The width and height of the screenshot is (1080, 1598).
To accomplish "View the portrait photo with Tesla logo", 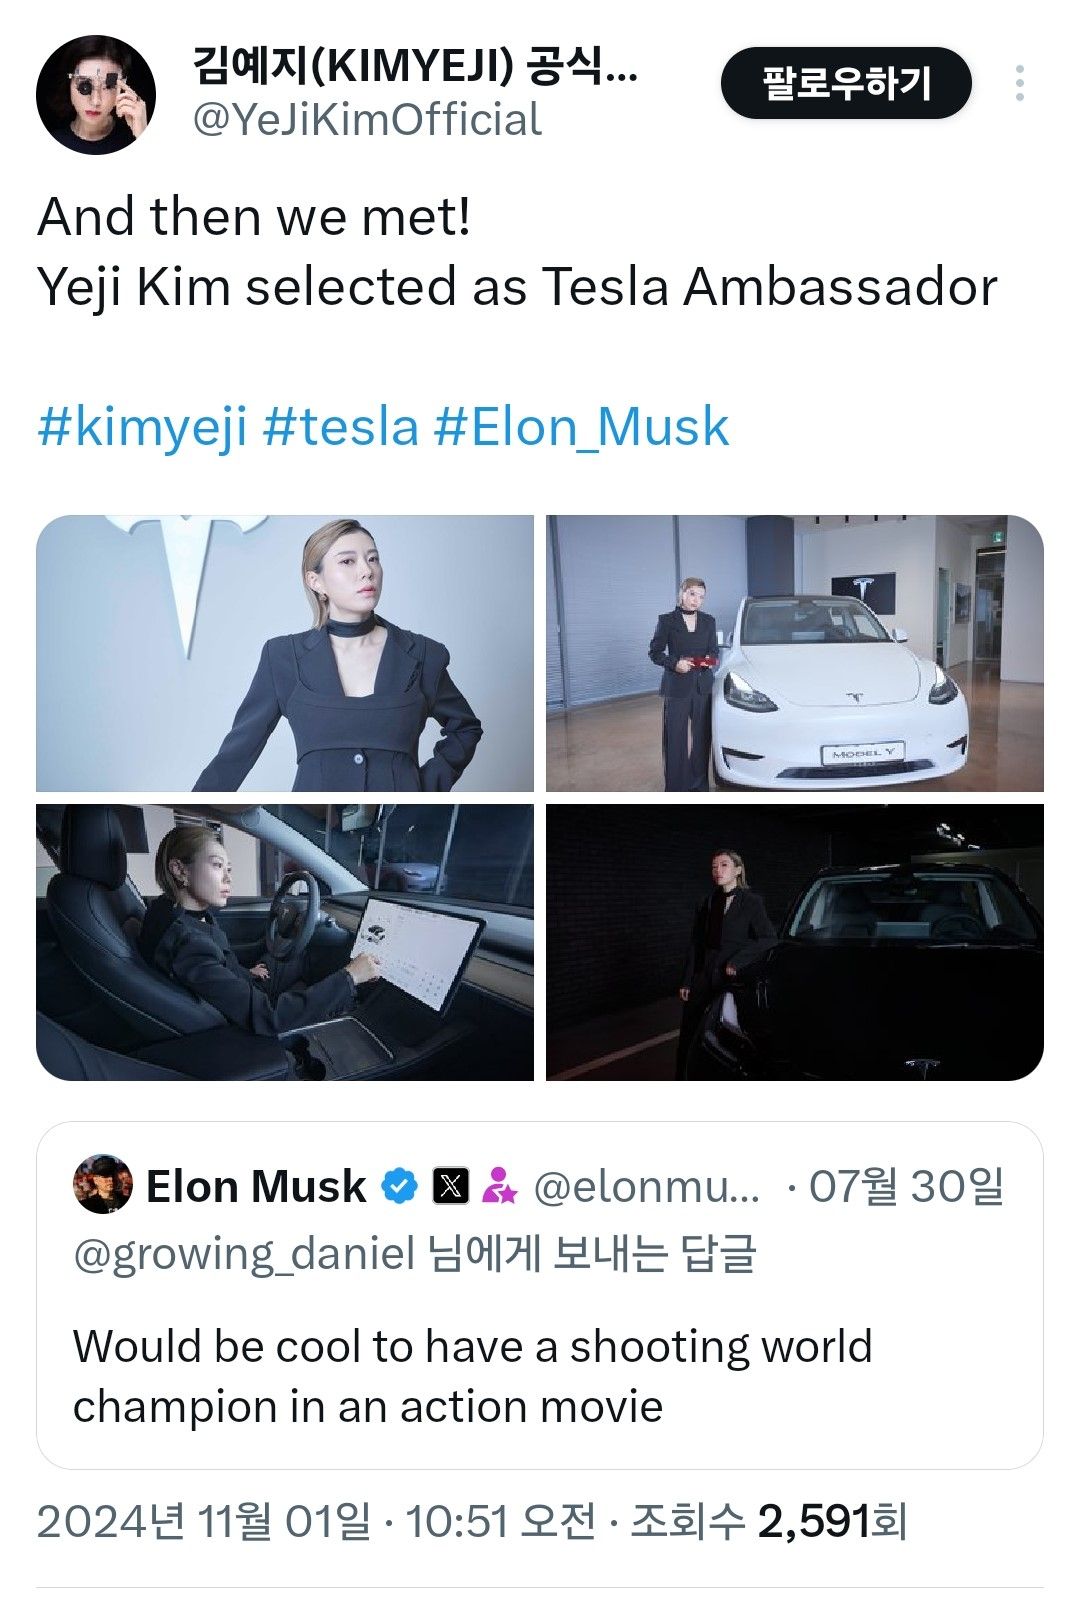I will [x=285, y=653].
